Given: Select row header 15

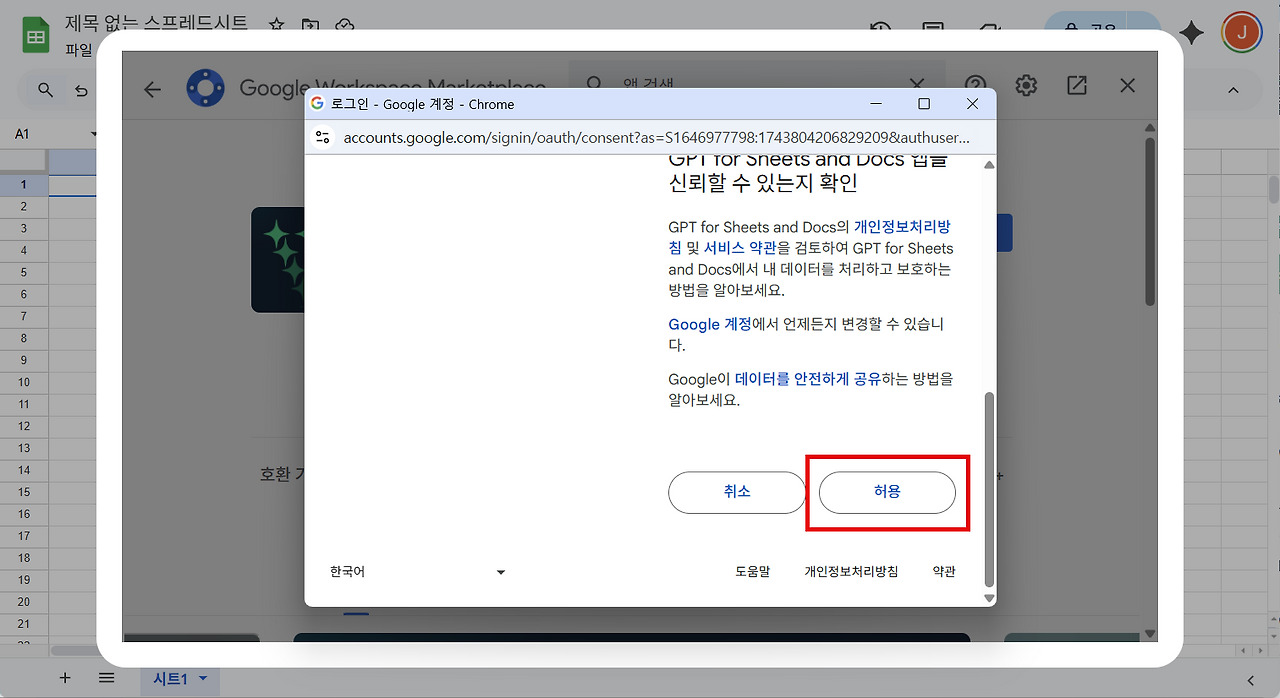Looking at the screenshot, I should (x=23, y=492).
